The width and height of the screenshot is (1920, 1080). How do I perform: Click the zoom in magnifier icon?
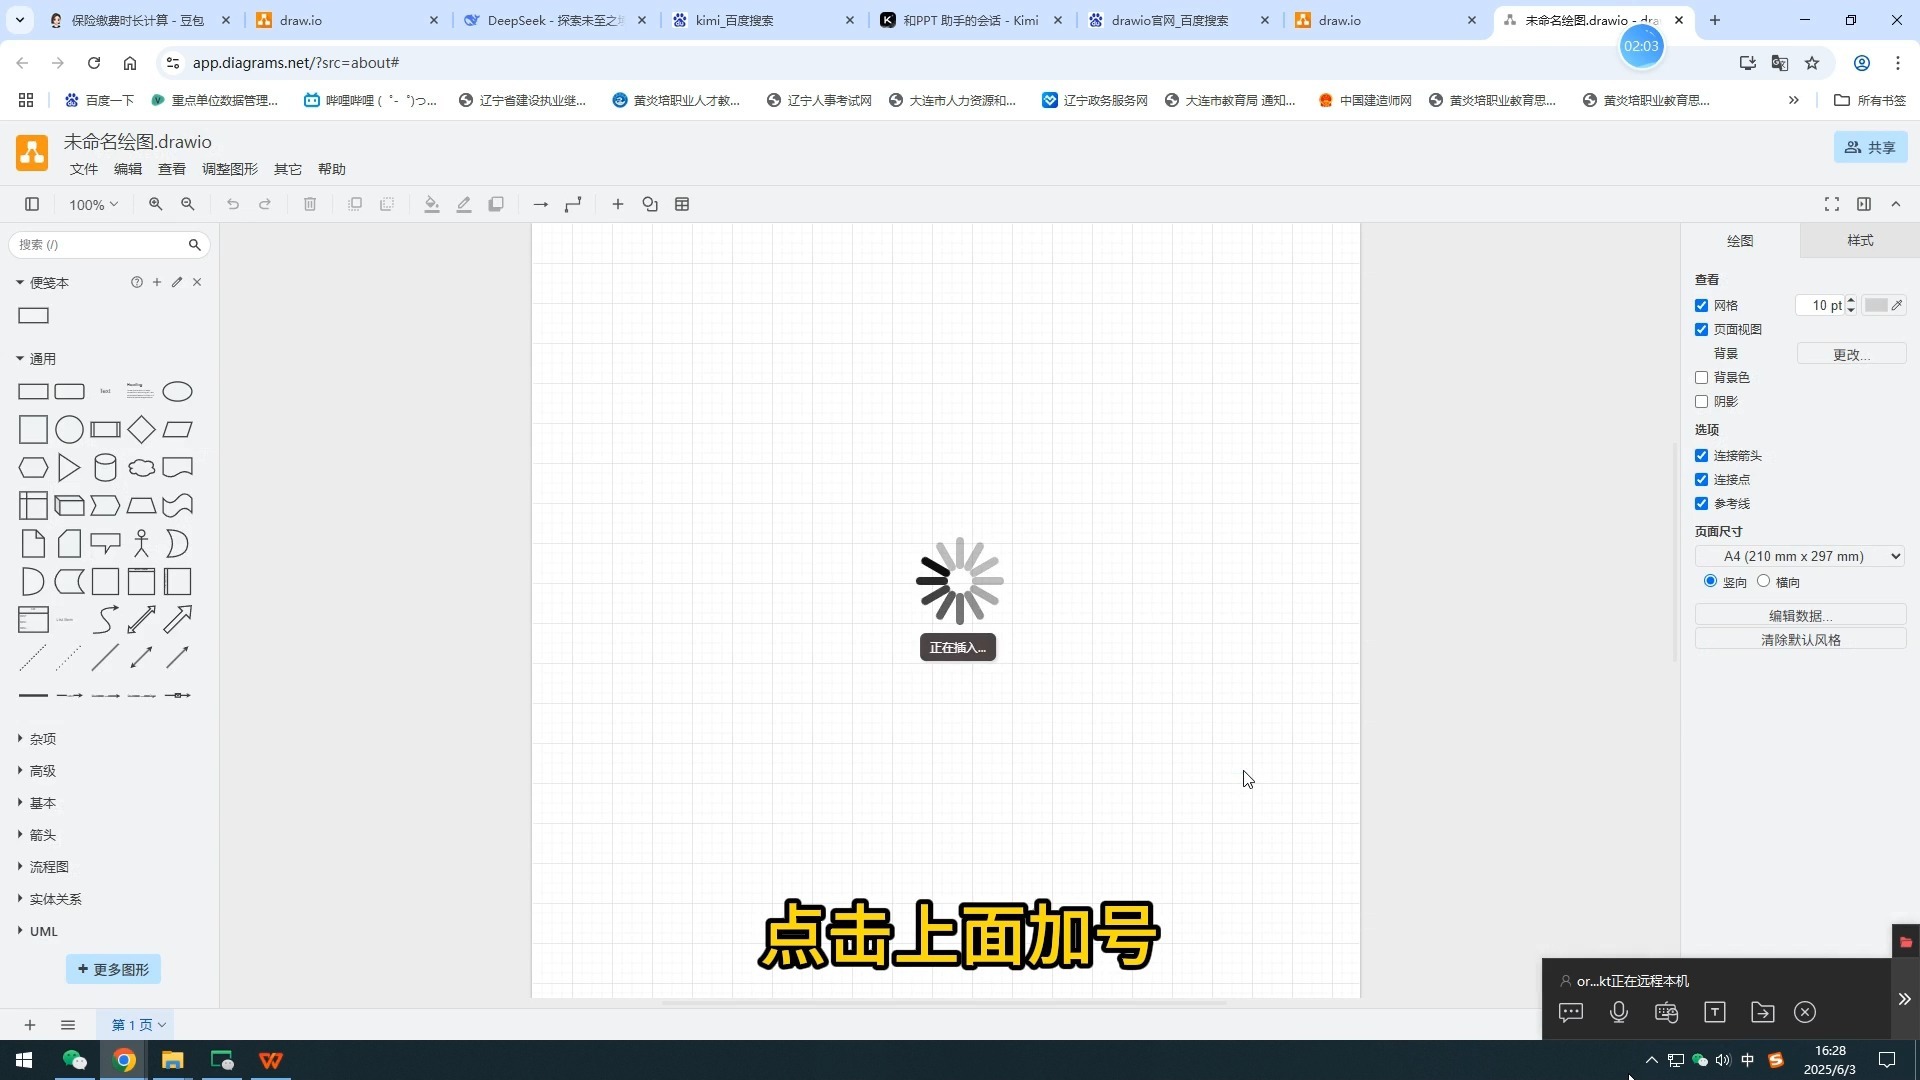click(156, 204)
